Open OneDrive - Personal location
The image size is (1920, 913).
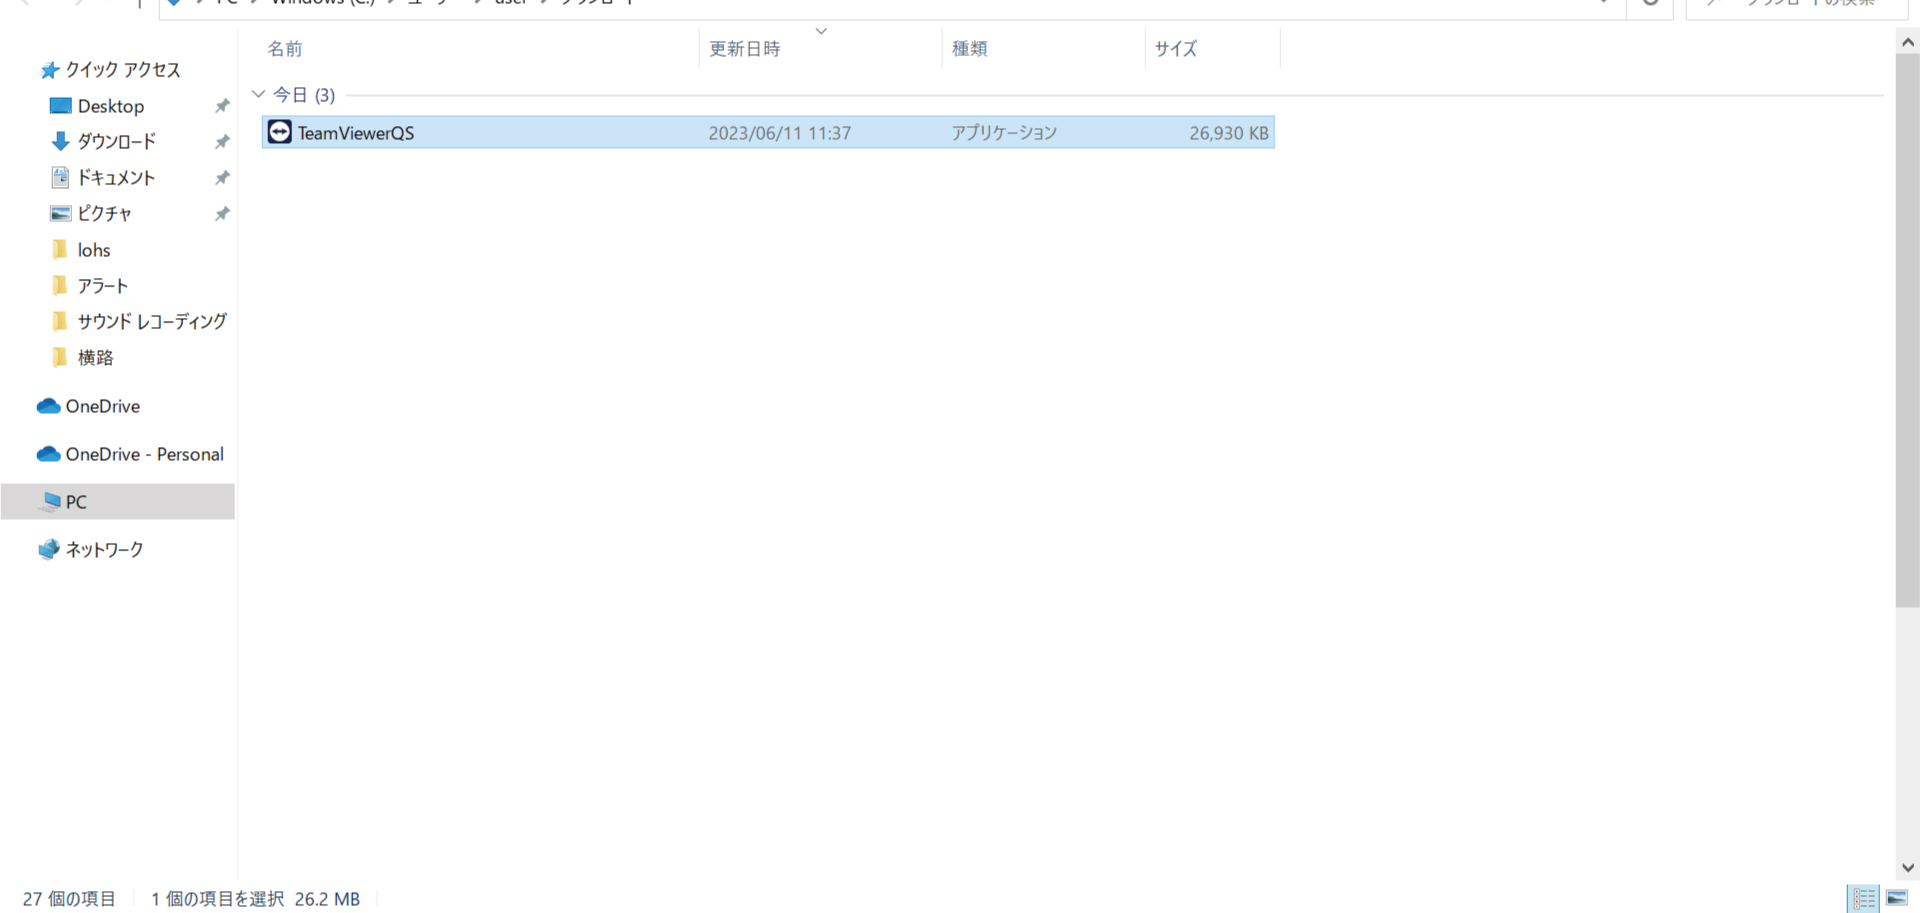click(144, 454)
